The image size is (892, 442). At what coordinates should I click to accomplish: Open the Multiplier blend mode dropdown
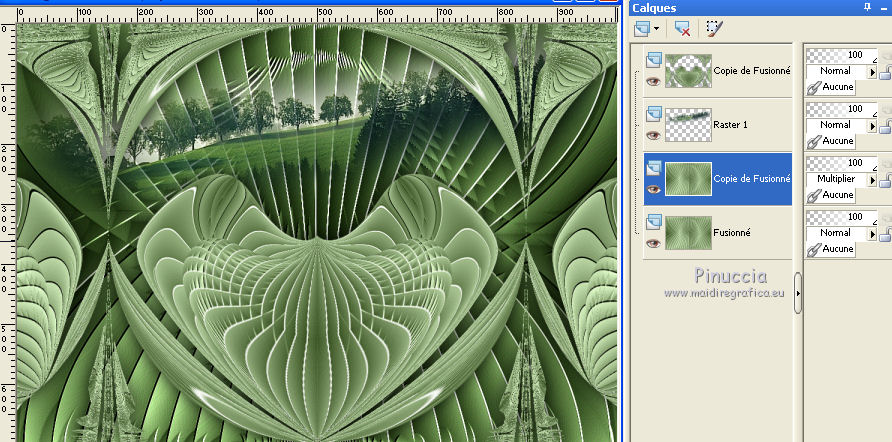(872, 181)
